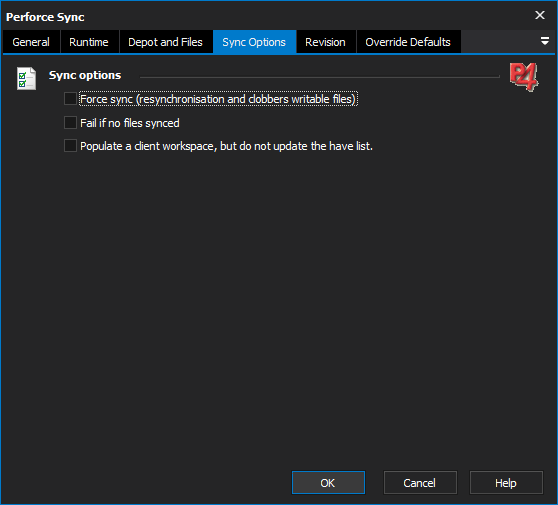Switch to the General tab
Image resolution: width=558 pixels, height=505 pixels.
click(x=31, y=42)
